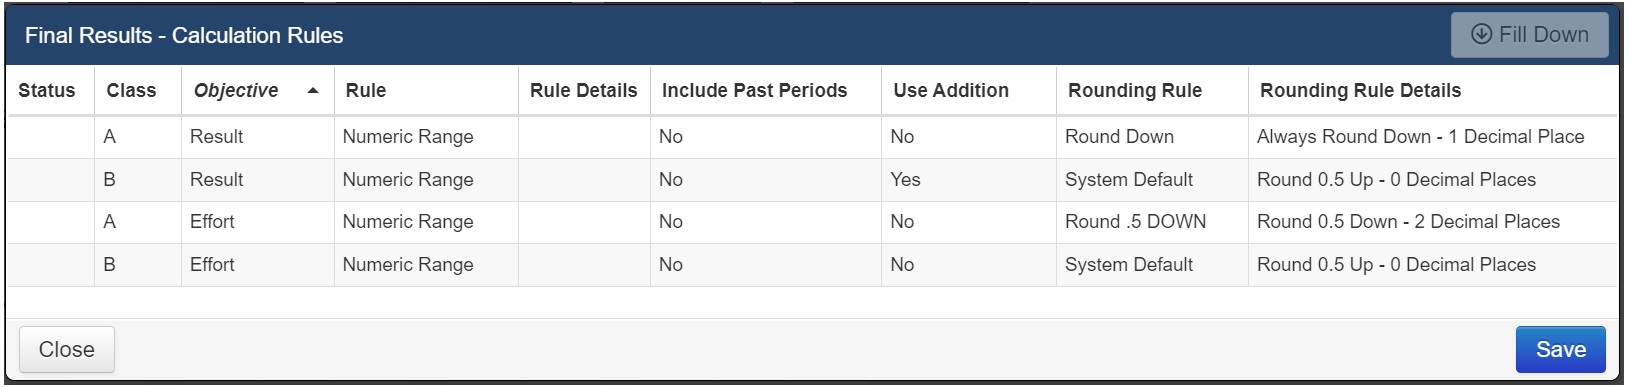Sort by the Rule column header
1629x387 pixels.
click(366, 91)
